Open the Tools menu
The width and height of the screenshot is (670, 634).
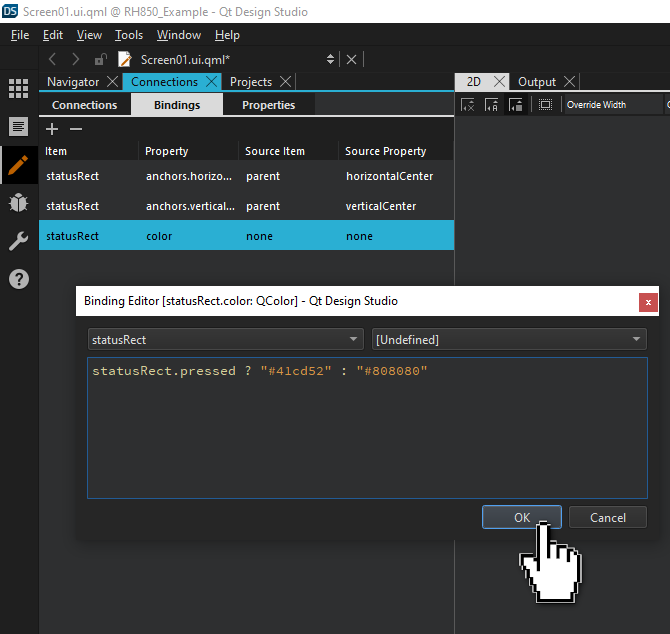point(128,35)
